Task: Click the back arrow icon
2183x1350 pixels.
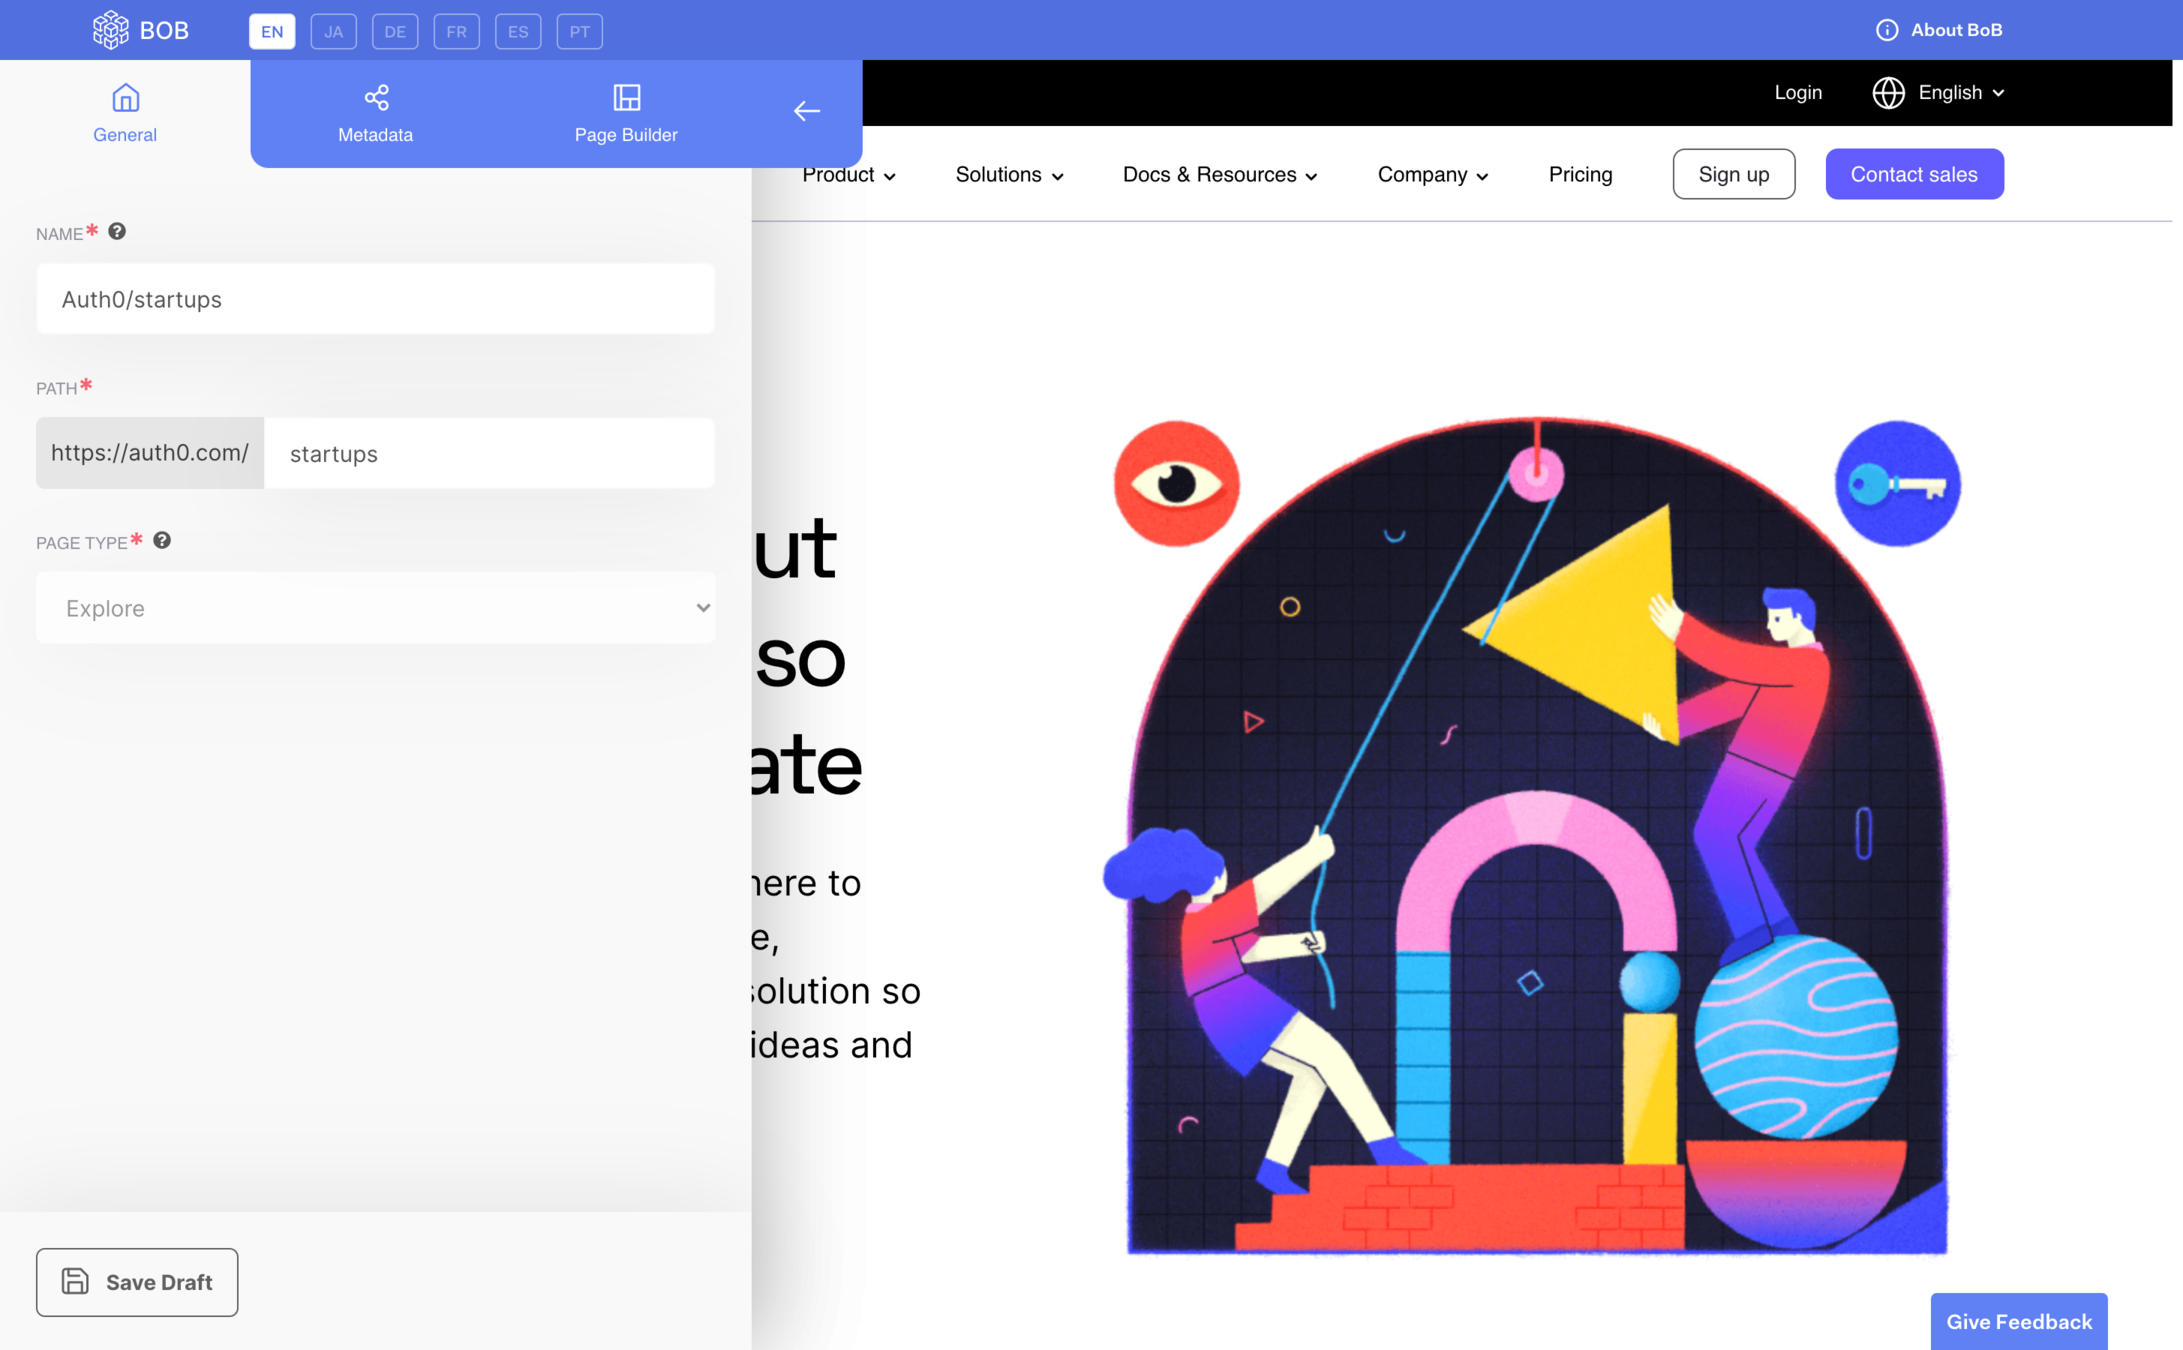Action: [807, 111]
